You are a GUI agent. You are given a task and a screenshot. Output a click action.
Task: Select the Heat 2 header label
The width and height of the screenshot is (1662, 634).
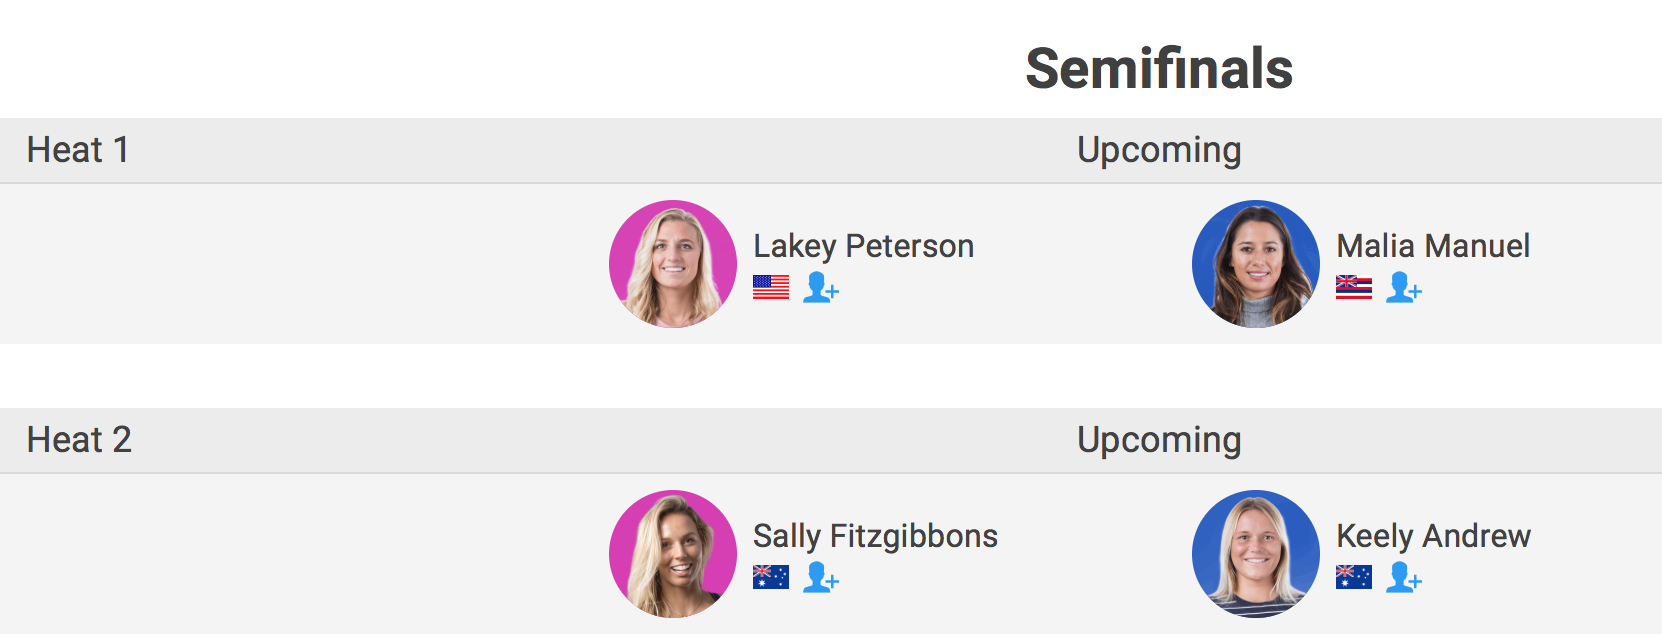pos(79,440)
